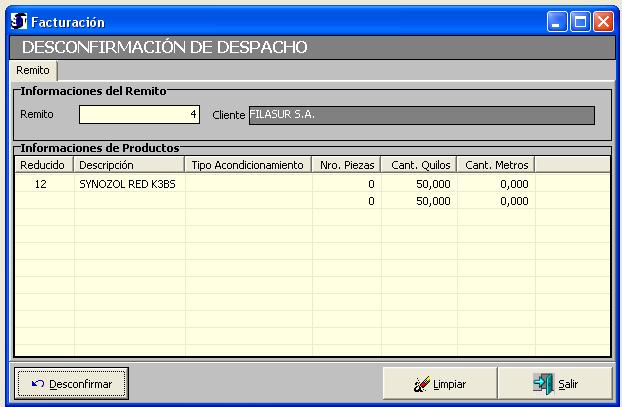Viewport: 622px width, 407px height.
Task: Maximize the Facturación window
Action: click(580, 20)
